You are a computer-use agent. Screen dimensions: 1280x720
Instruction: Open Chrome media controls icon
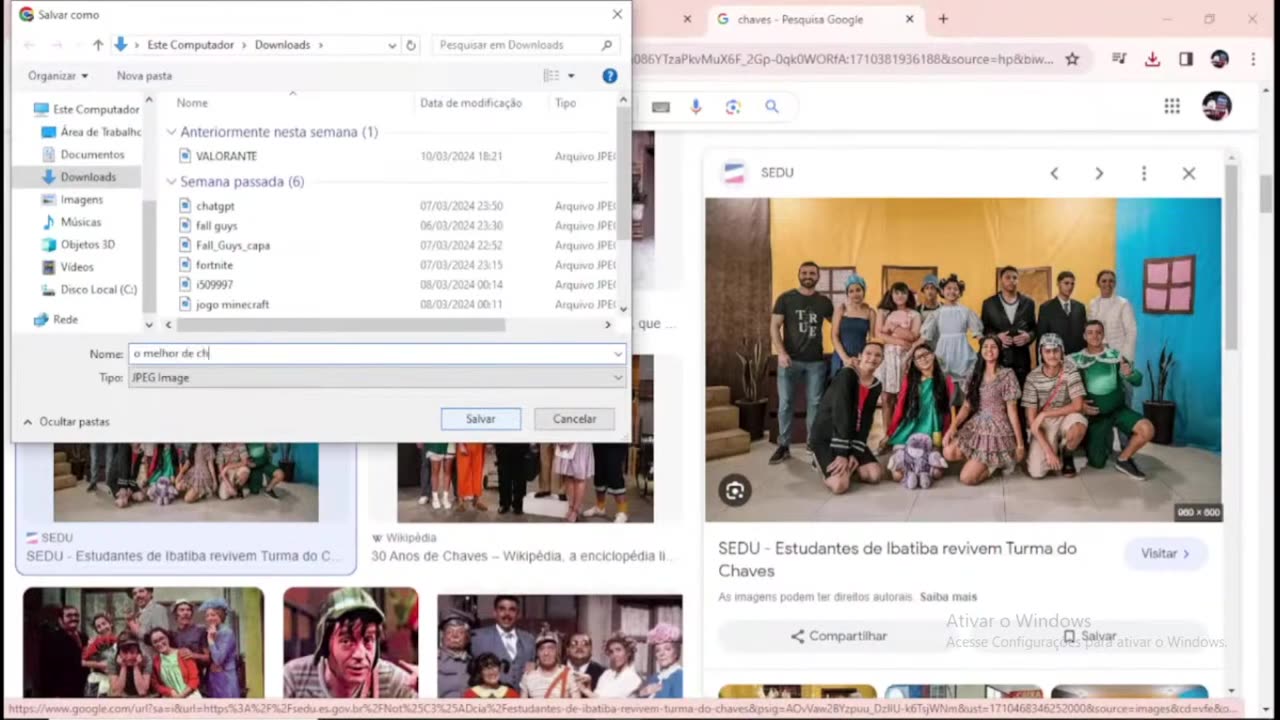(1120, 59)
